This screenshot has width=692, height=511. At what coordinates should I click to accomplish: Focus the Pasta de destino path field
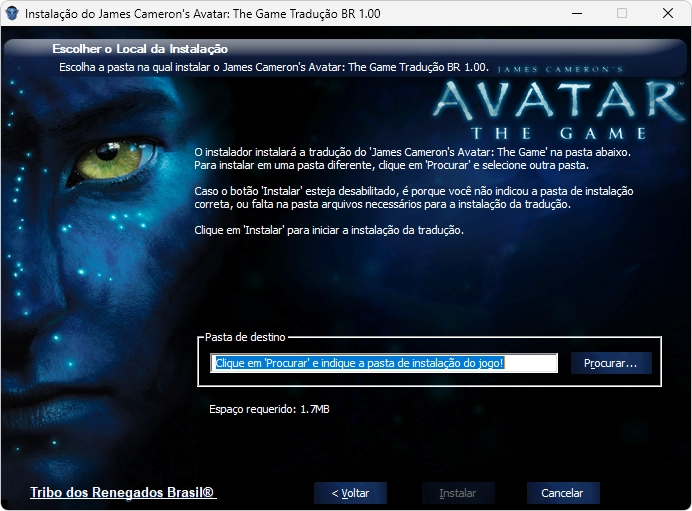pos(384,363)
